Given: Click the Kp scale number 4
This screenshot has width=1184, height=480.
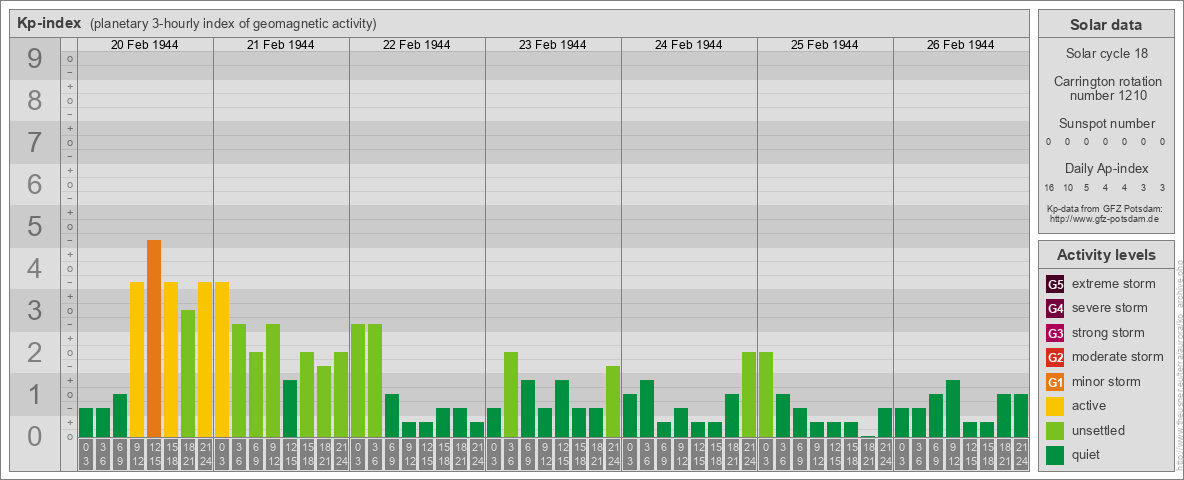Looking at the screenshot, I should [34, 269].
